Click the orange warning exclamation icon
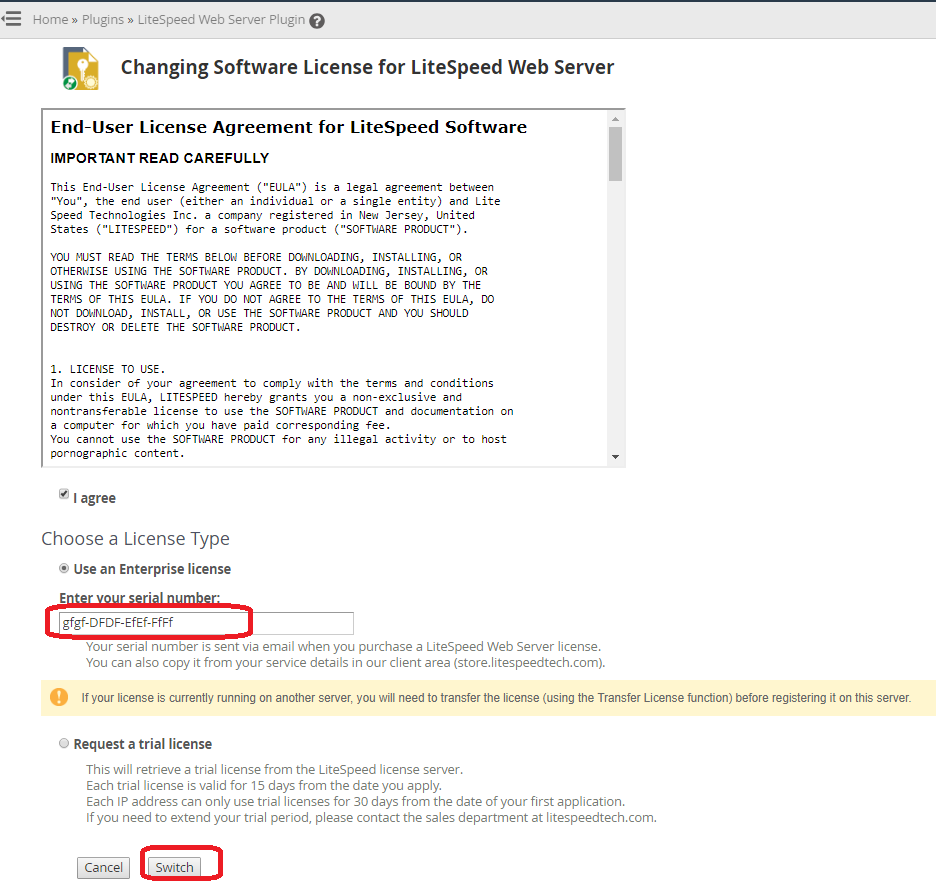 pos(58,697)
